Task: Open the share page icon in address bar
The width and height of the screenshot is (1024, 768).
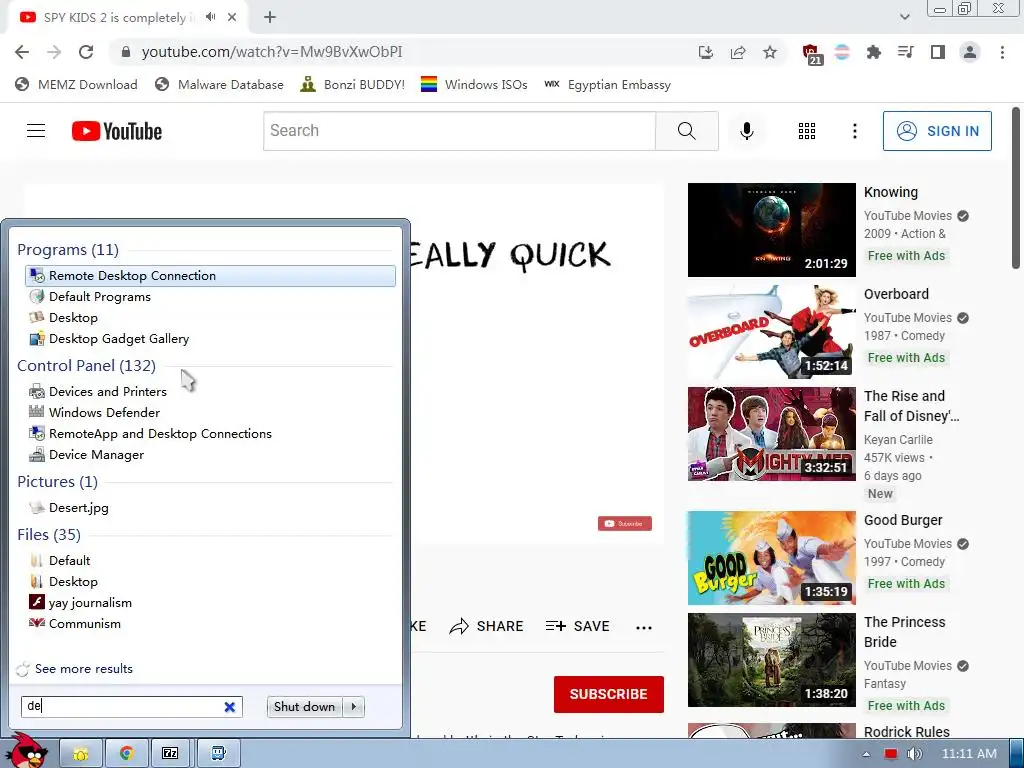Action: pos(738,52)
